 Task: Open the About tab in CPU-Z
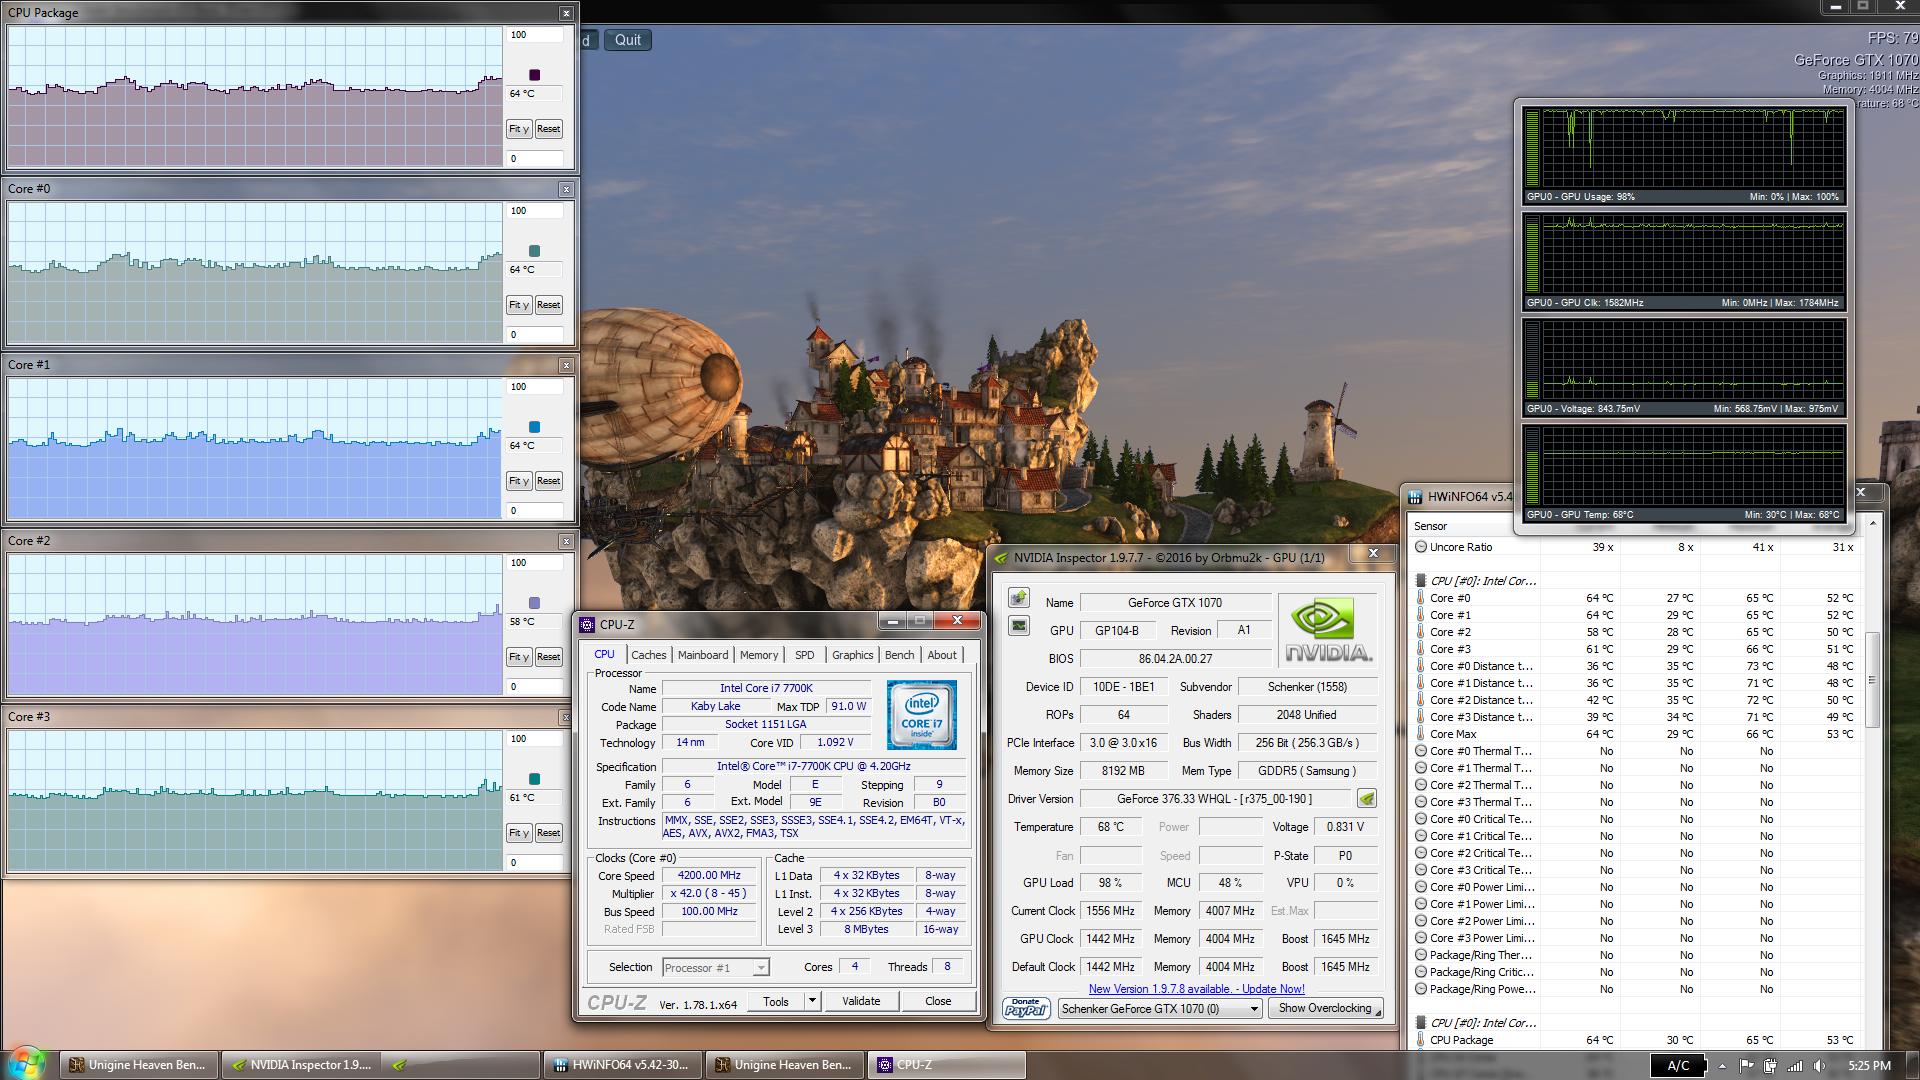(942, 655)
